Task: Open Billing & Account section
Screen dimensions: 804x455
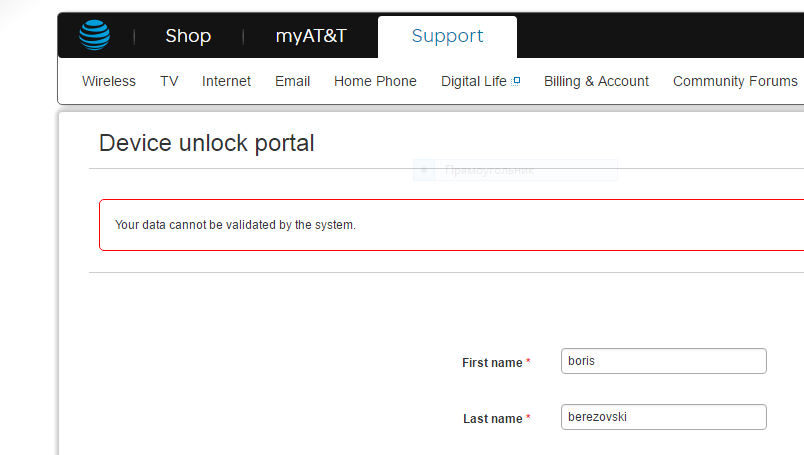Action: (x=596, y=81)
